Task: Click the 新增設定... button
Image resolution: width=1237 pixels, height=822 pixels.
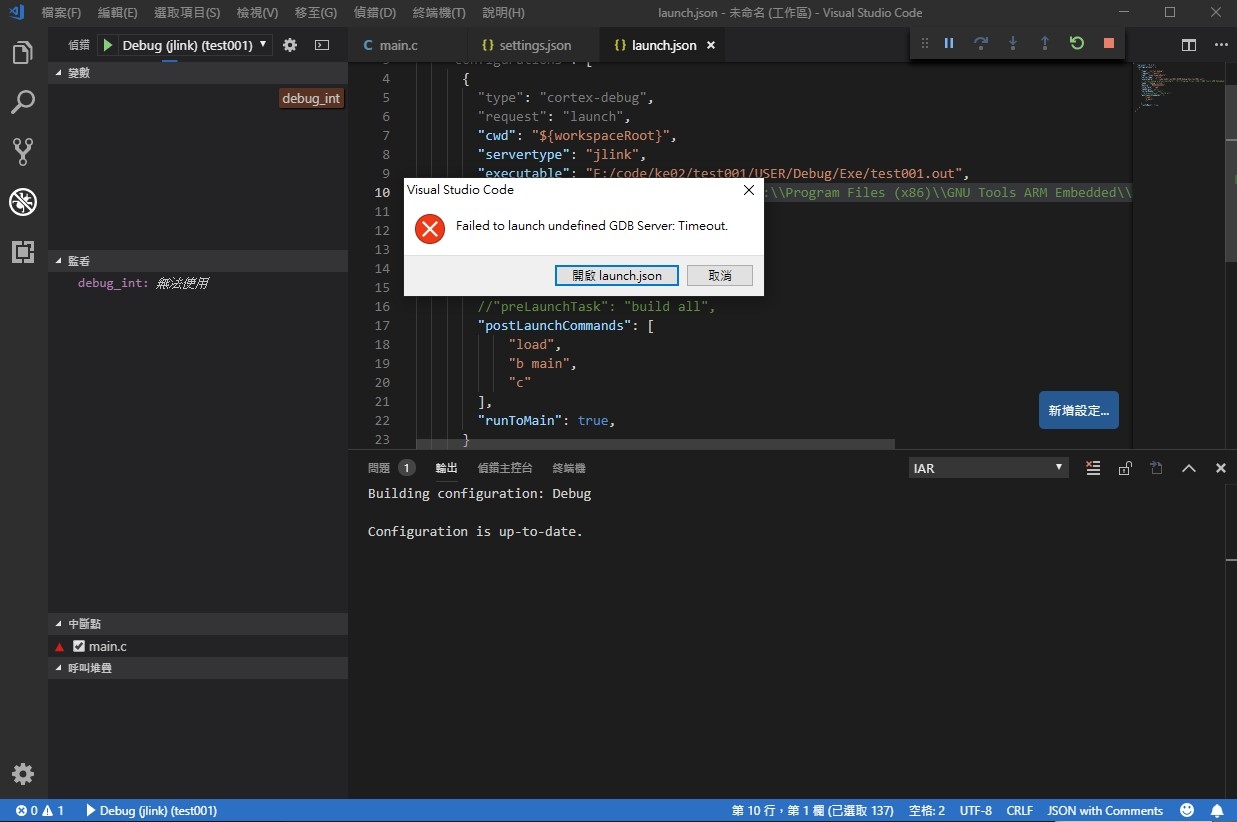Action: click(1079, 410)
